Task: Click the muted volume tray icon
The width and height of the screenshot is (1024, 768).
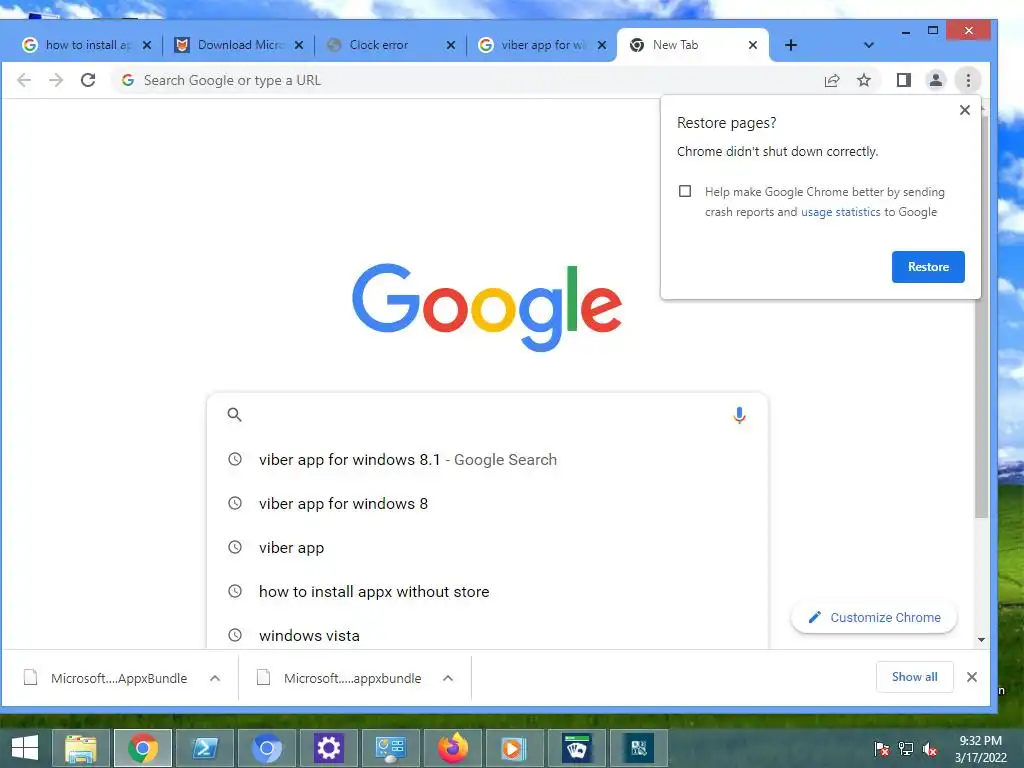Action: point(930,749)
